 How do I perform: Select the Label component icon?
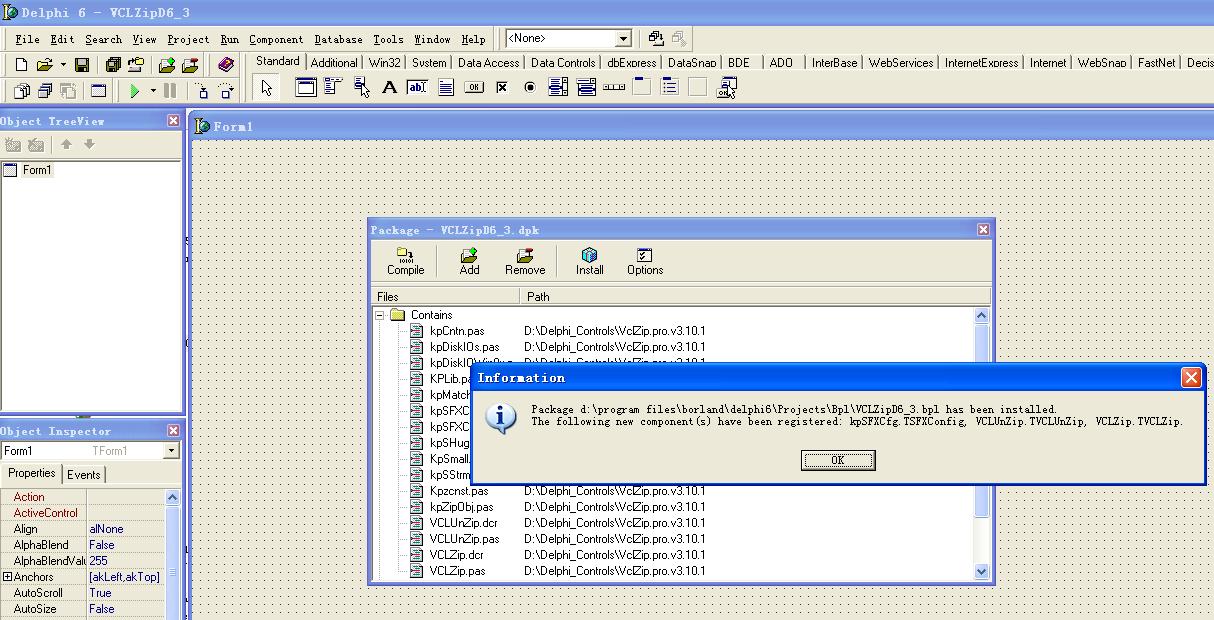coord(390,88)
